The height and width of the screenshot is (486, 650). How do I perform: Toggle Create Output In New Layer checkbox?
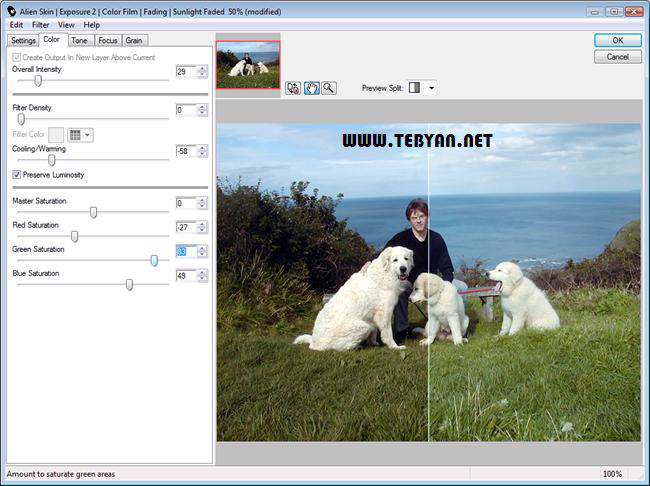coord(17,57)
